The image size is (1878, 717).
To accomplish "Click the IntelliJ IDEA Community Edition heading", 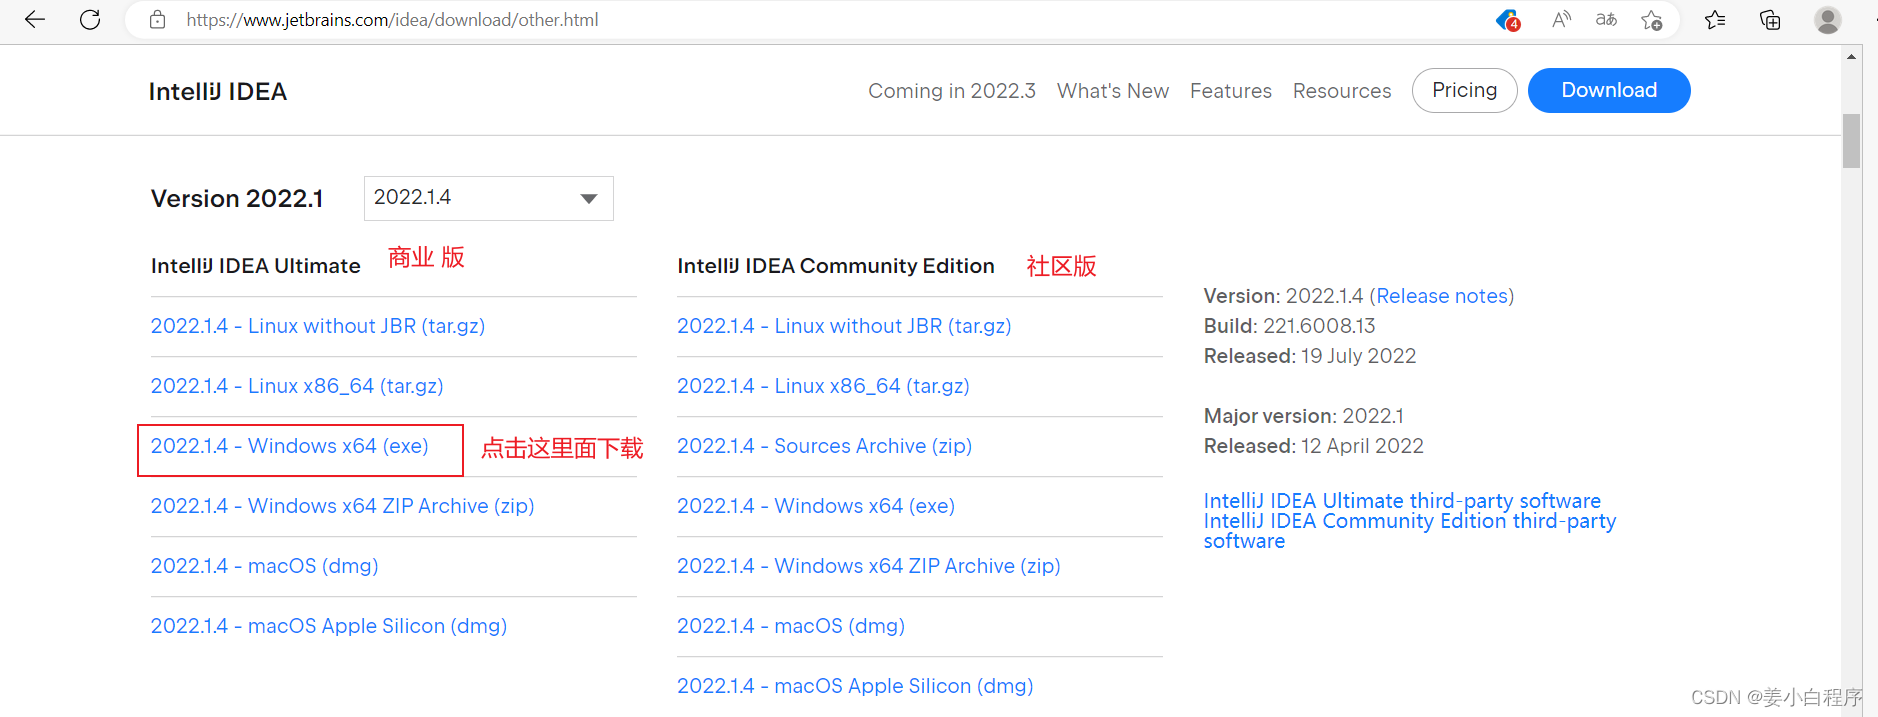I will (x=836, y=266).
